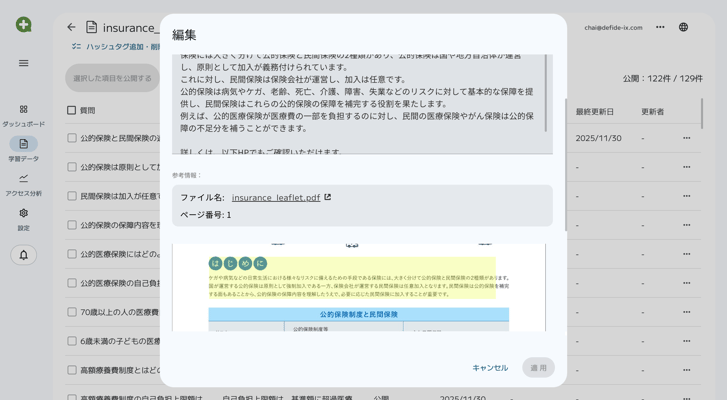
Task: Open row options menu for 2025/11/30 row
Action: [686, 139]
